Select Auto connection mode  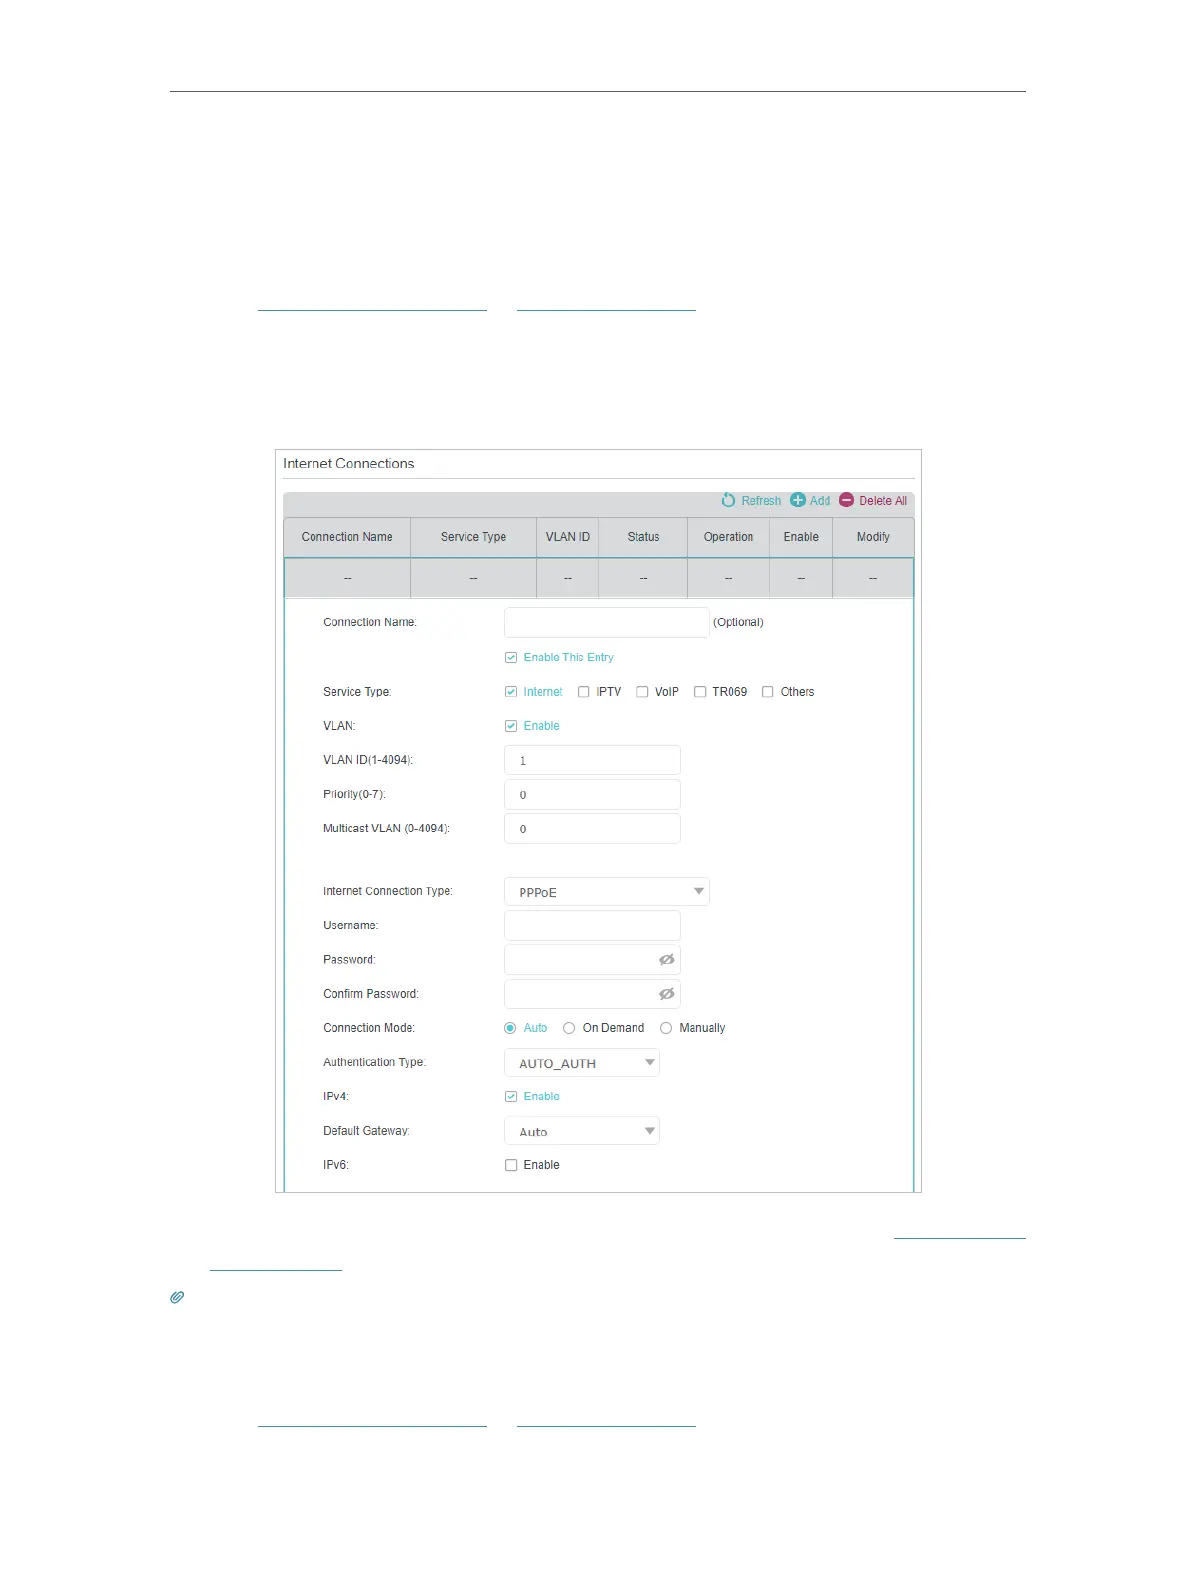[510, 1028]
